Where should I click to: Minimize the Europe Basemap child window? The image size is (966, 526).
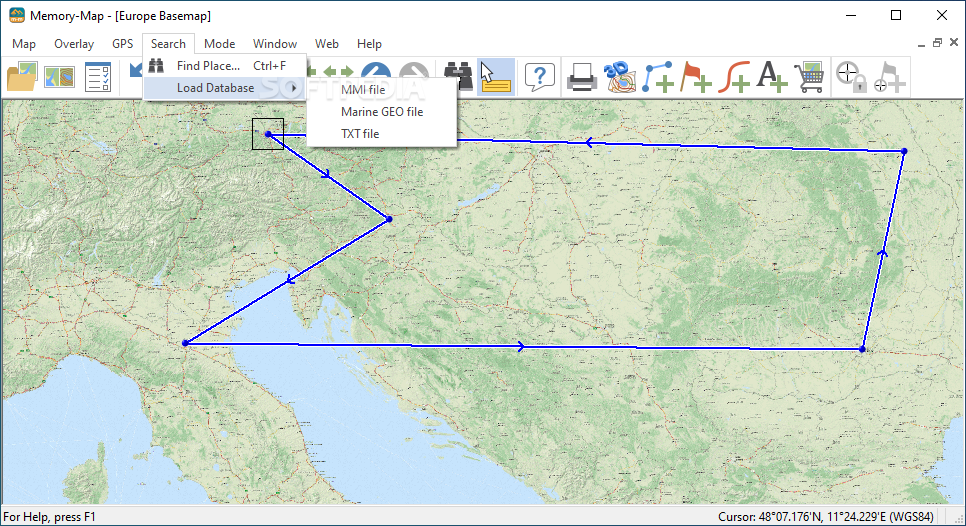click(921, 43)
